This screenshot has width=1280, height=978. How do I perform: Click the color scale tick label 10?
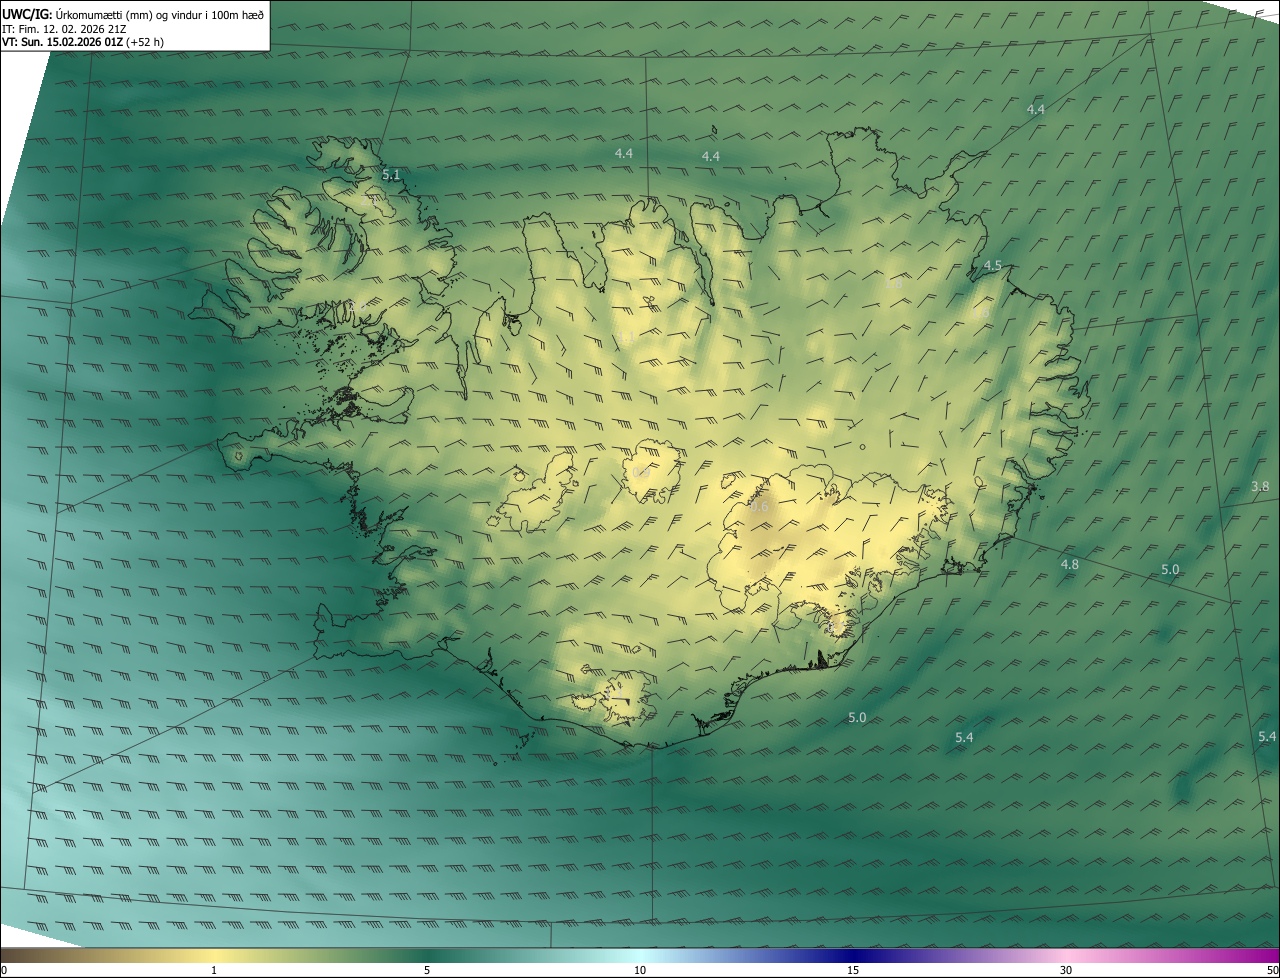click(640, 970)
